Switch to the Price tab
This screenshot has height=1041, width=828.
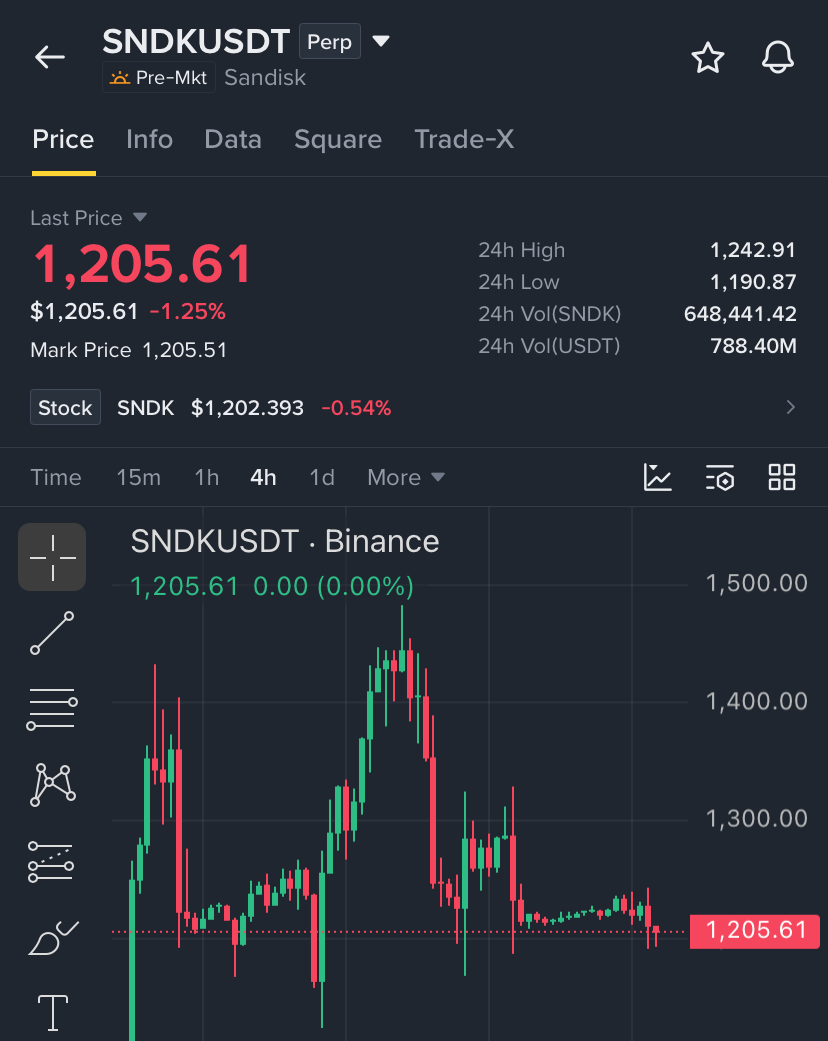click(x=63, y=139)
